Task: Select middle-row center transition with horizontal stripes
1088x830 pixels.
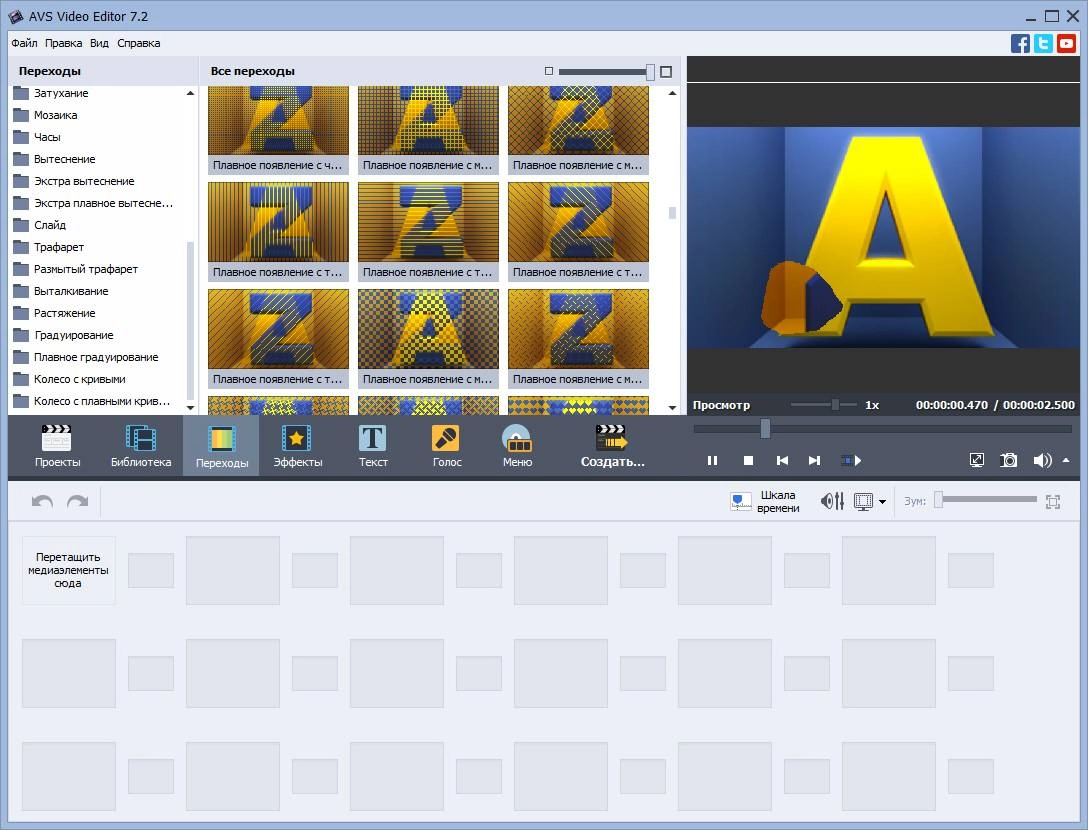Action: pos(428,231)
